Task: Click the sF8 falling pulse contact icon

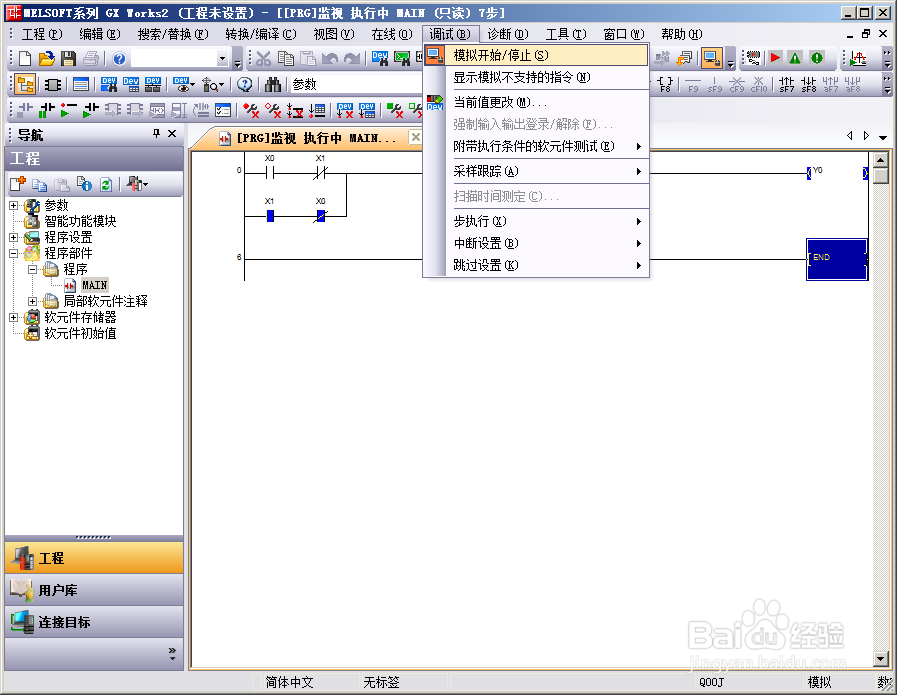Action: [x=808, y=85]
